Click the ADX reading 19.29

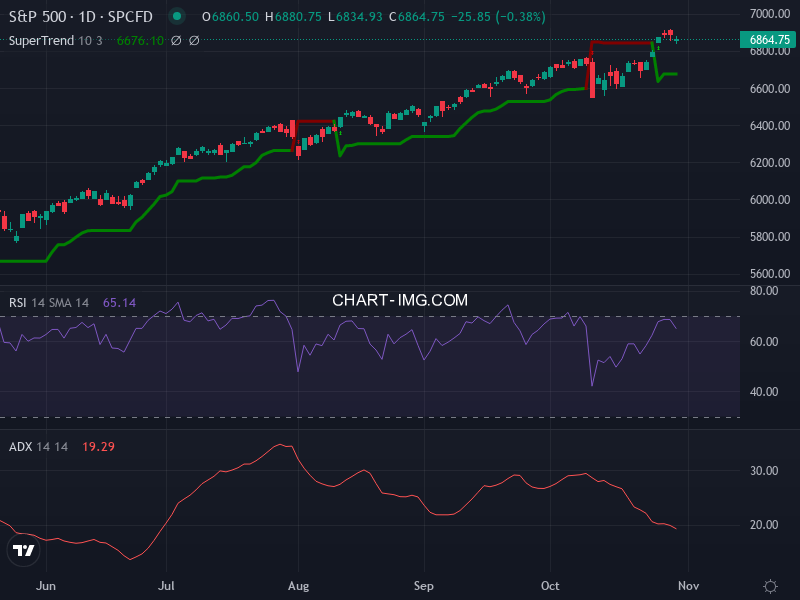98,444
